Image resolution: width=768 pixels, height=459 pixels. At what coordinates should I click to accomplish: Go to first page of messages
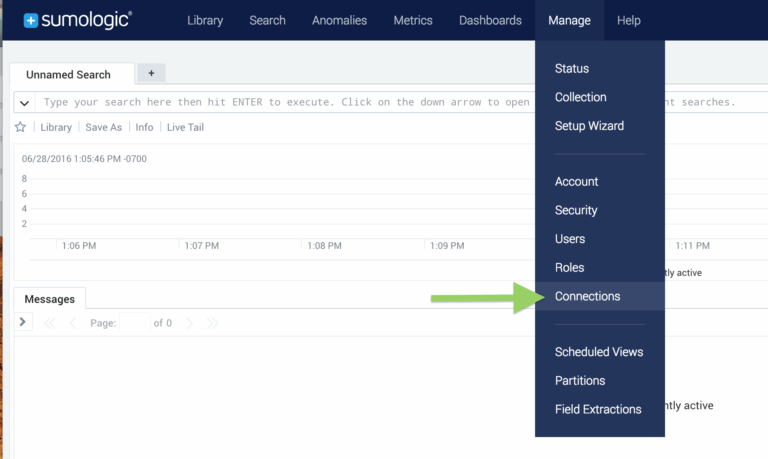[49, 323]
